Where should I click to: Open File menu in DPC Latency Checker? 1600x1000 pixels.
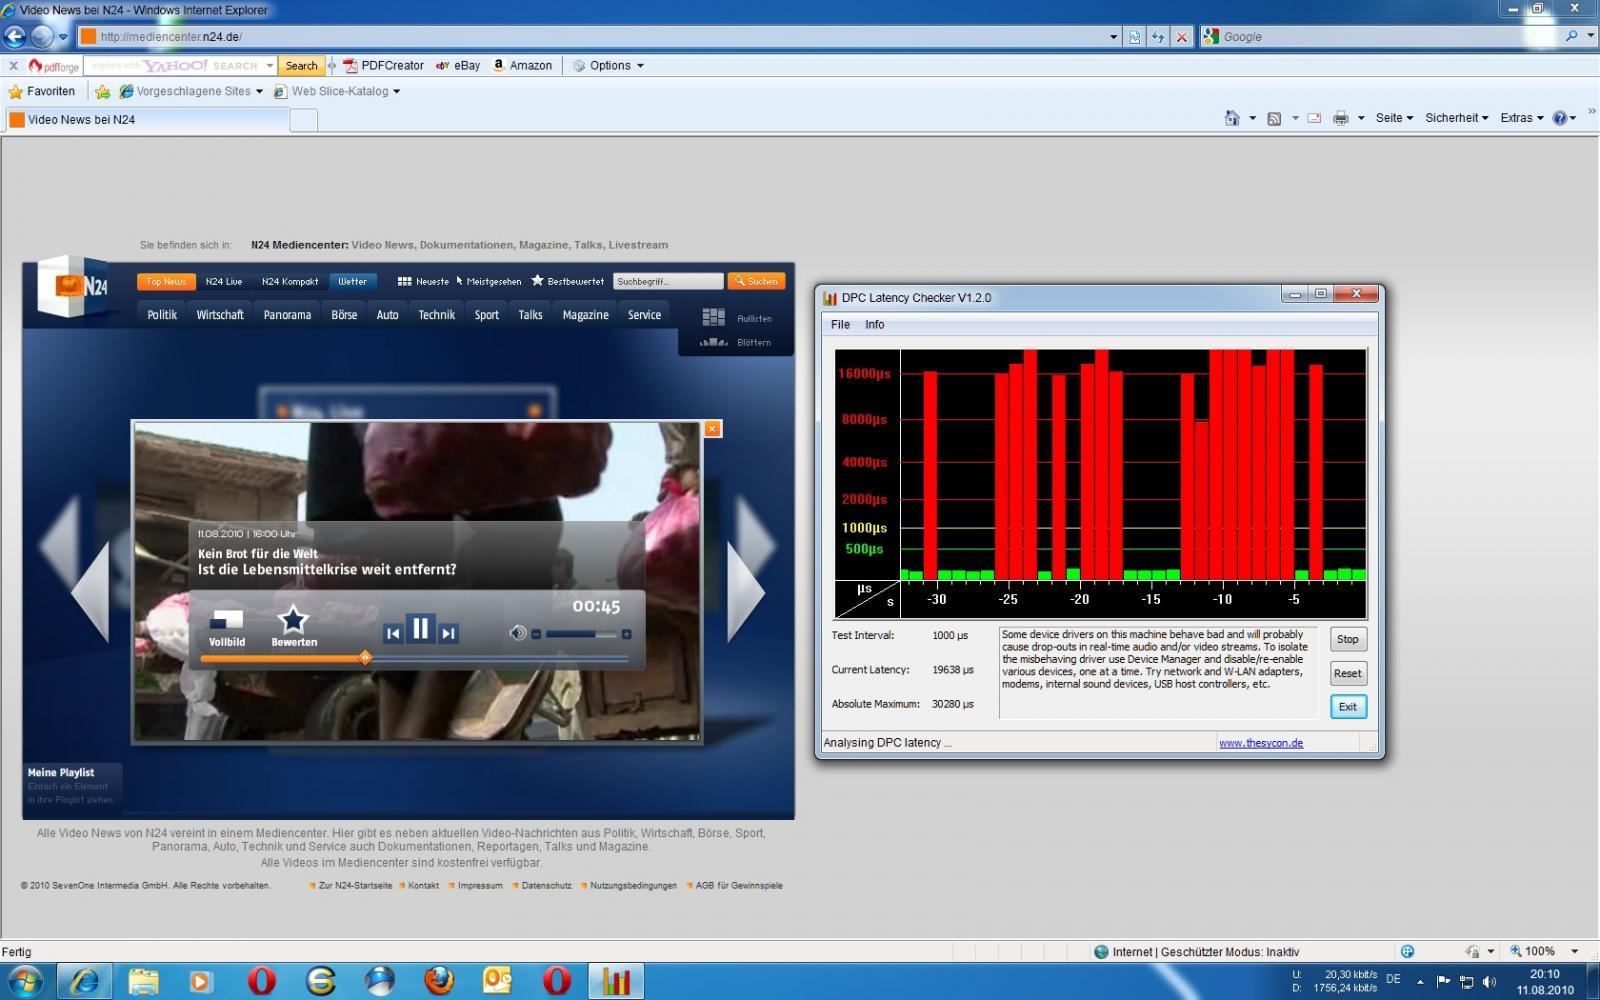tap(840, 325)
